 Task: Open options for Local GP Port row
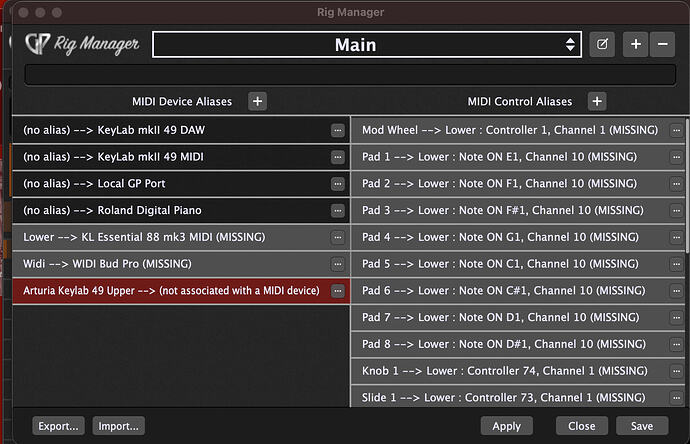click(338, 184)
